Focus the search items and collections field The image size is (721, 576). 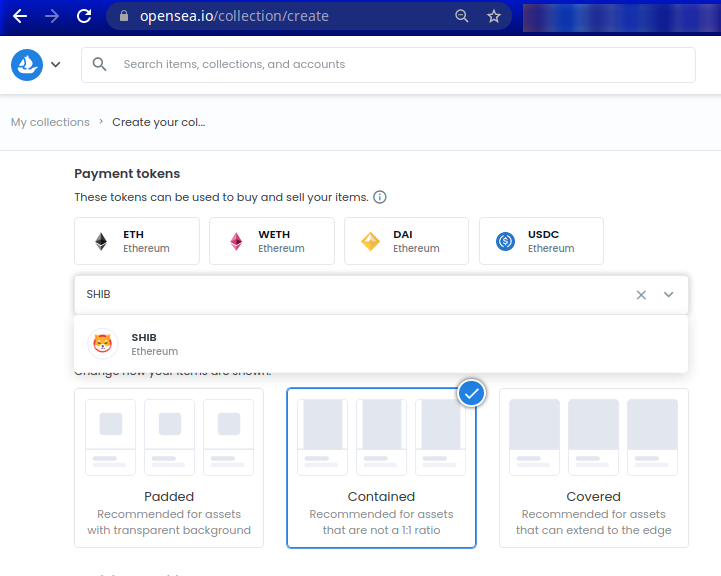388,65
